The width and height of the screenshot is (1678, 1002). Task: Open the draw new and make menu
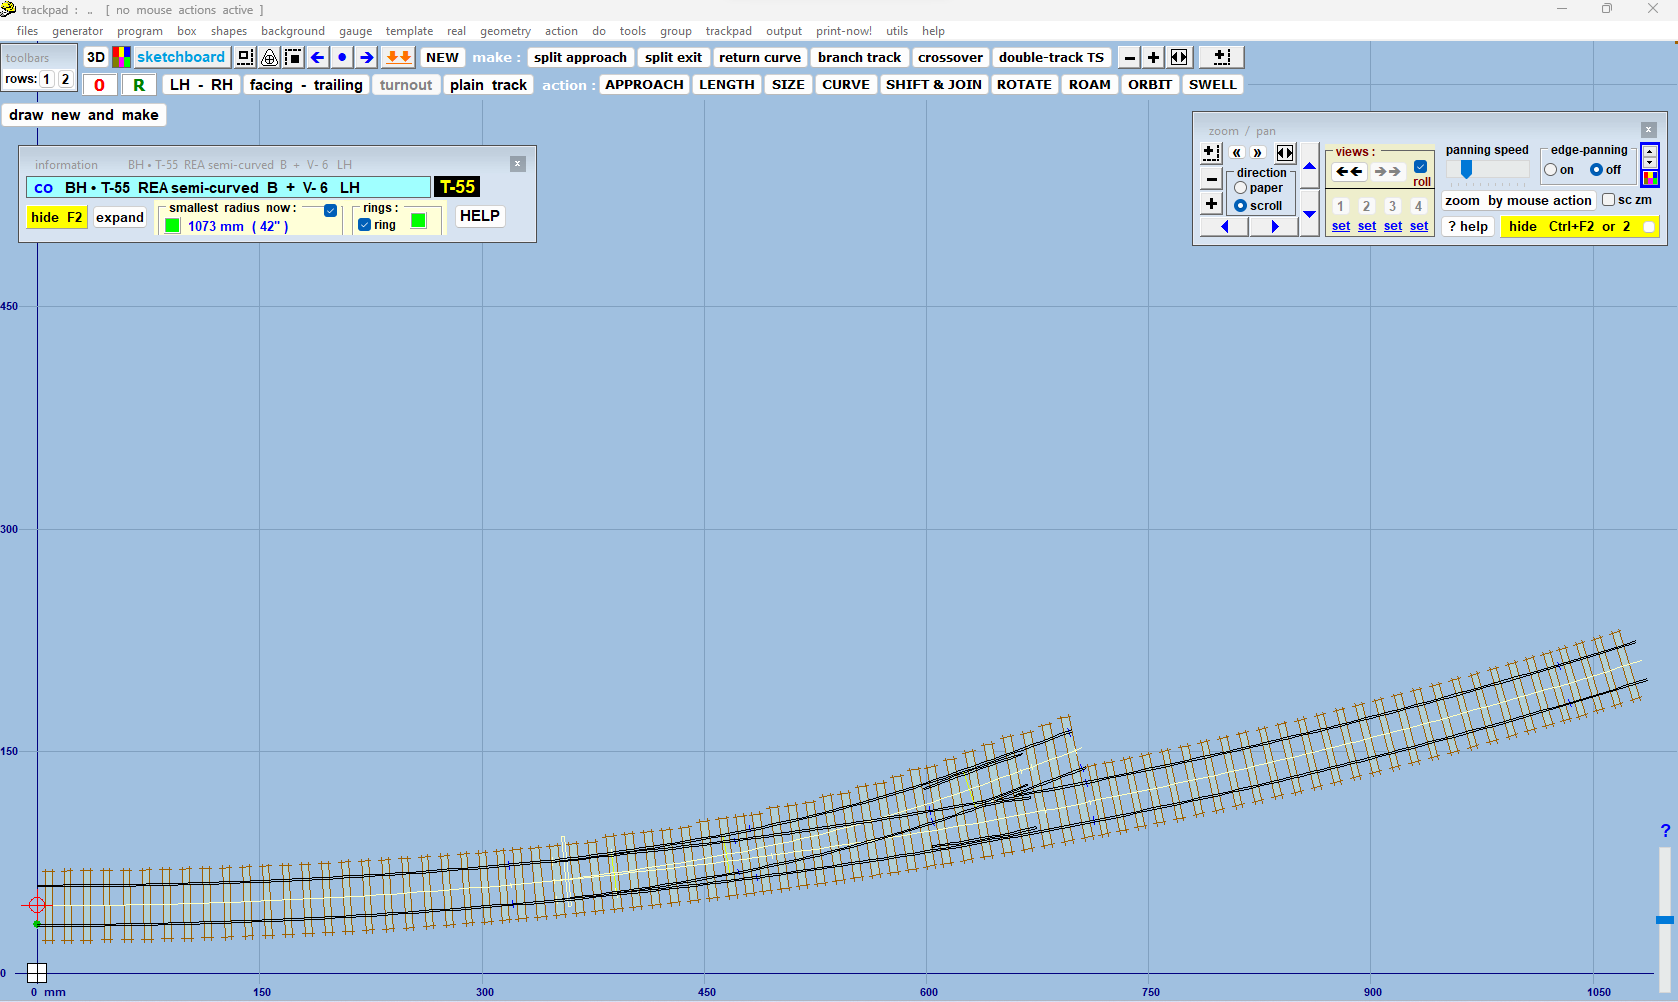[84, 115]
